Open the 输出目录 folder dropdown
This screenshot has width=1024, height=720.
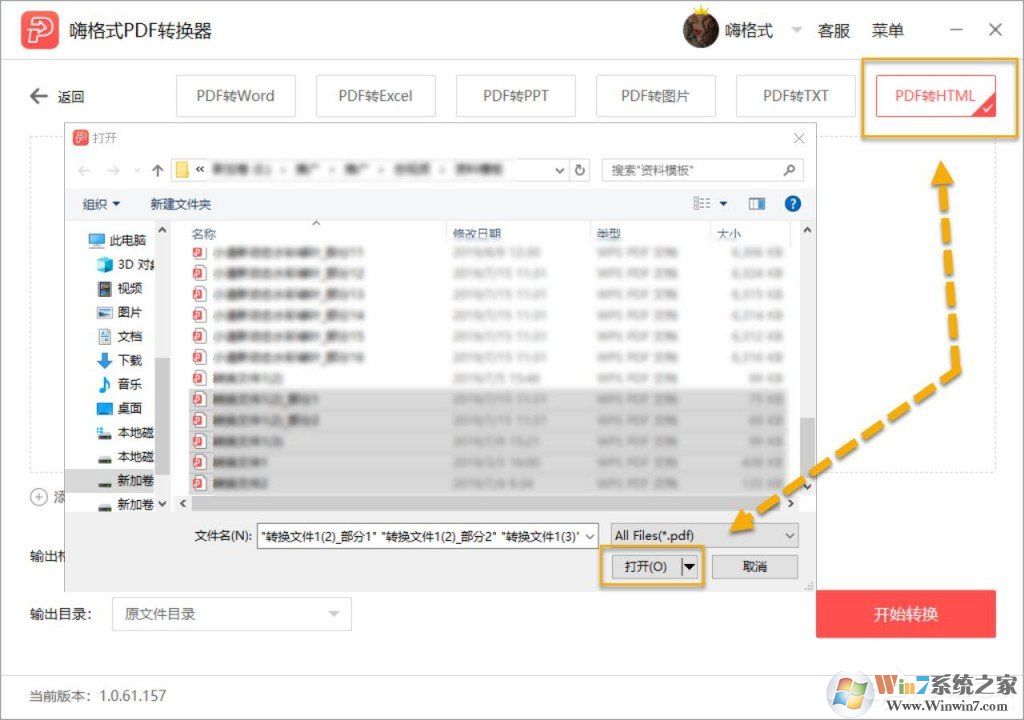point(230,614)
